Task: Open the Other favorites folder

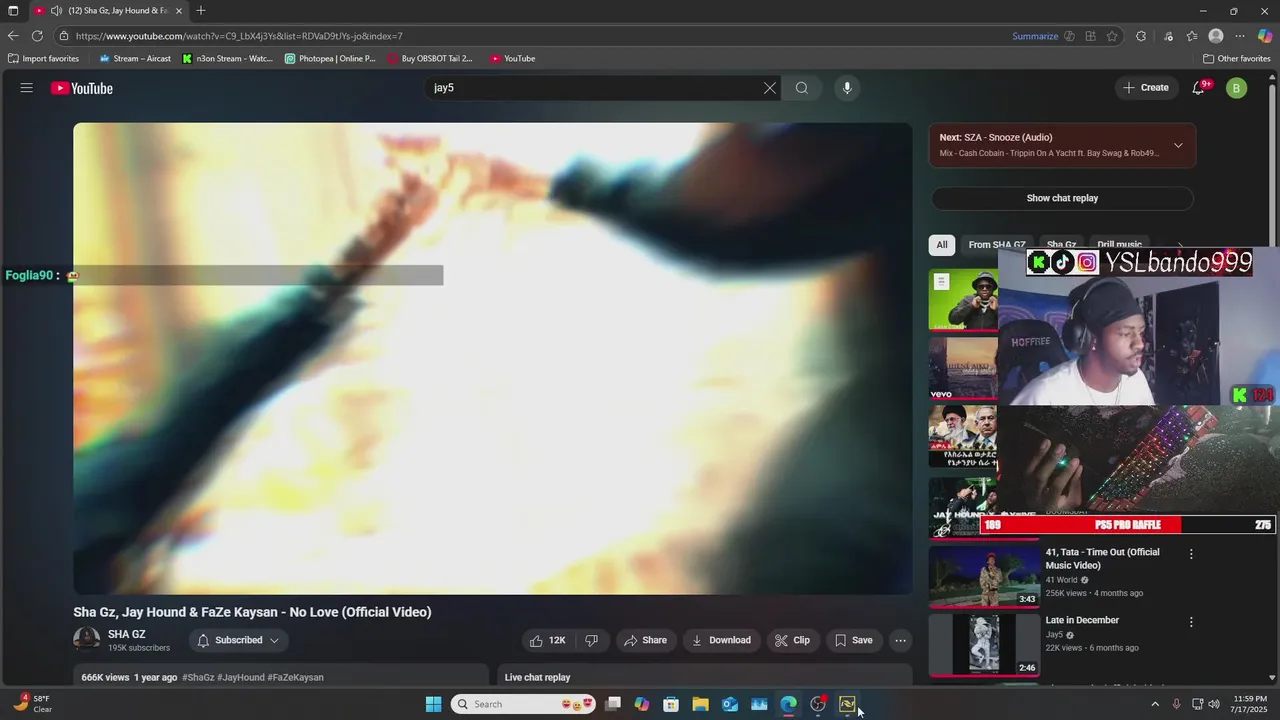Action: (1236, 58)
